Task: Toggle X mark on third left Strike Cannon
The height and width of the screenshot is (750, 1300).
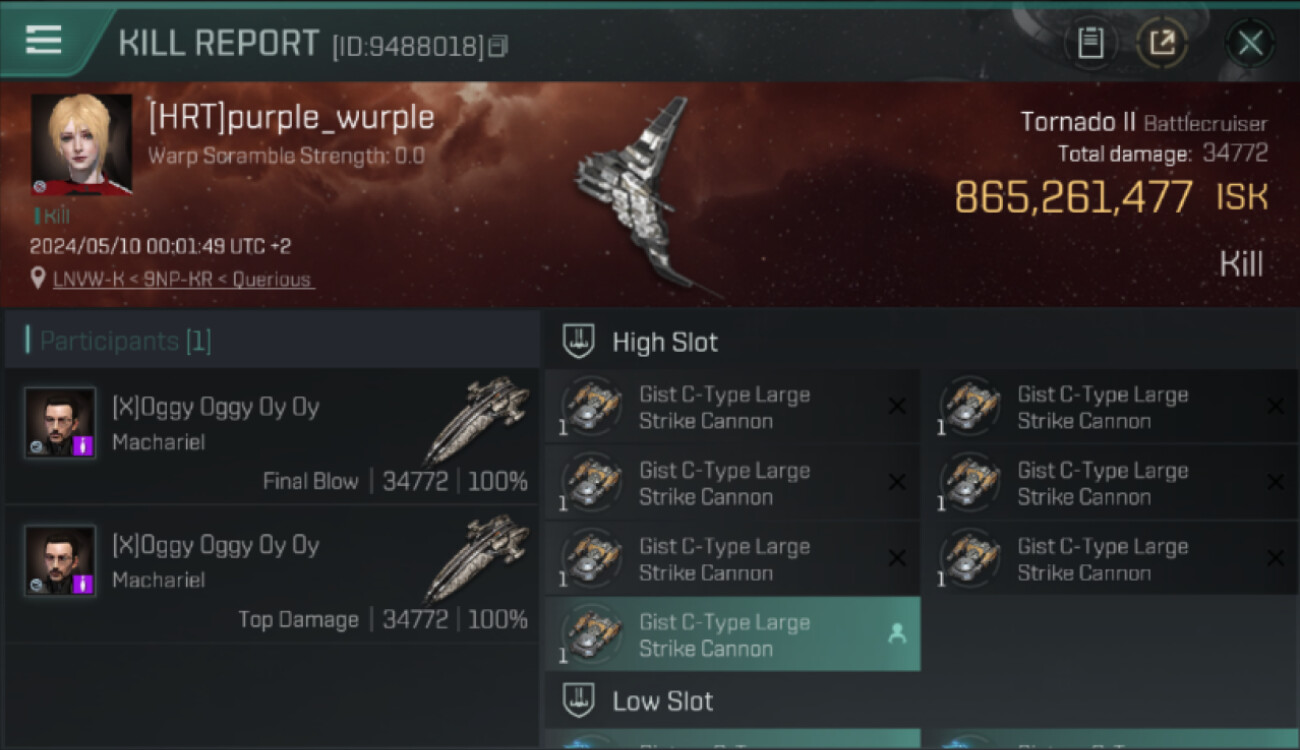Action: [897, 558]
